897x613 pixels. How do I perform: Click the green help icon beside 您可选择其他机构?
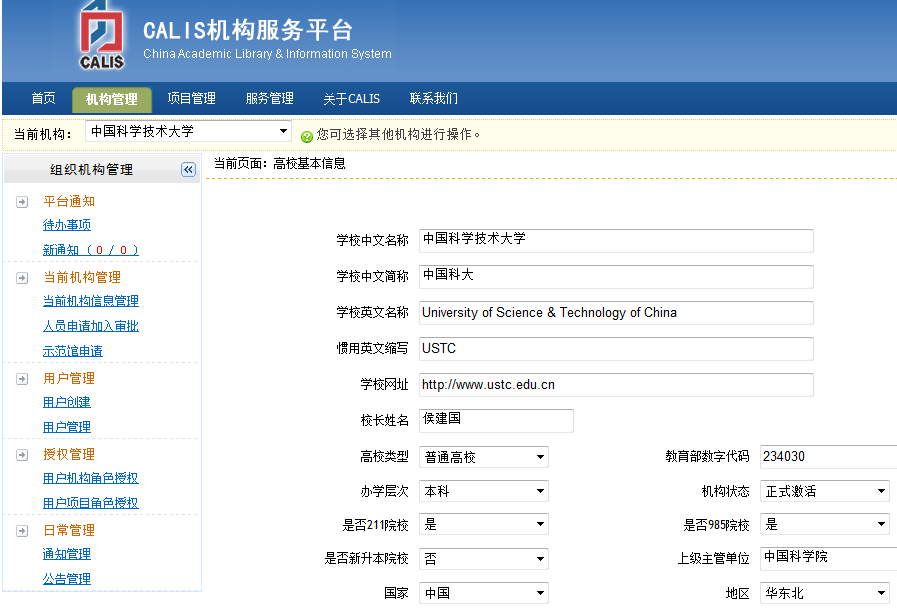[x=307, y=136]
